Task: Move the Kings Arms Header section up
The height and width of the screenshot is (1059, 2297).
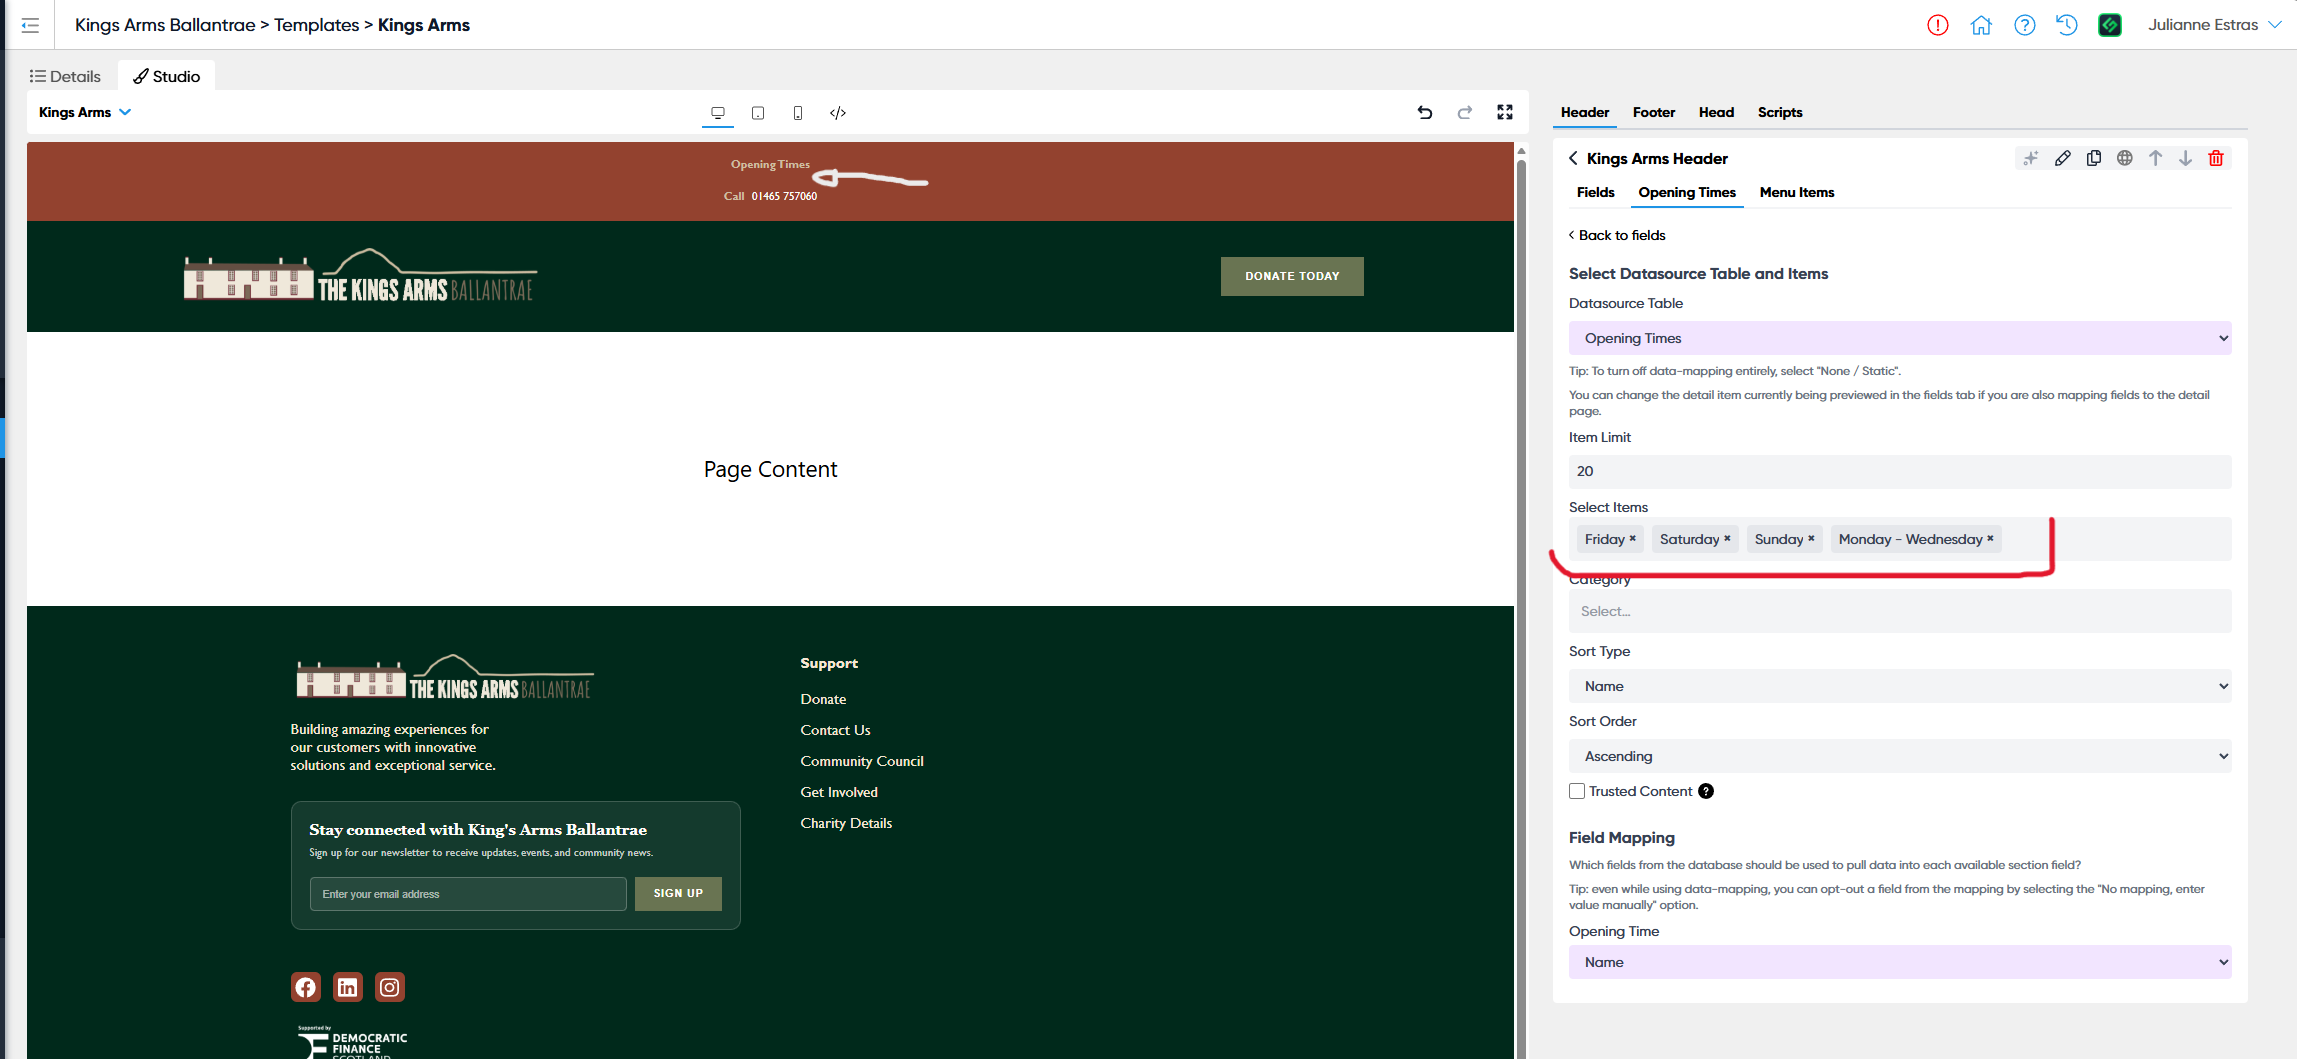Action: [x=2156, y=158]
